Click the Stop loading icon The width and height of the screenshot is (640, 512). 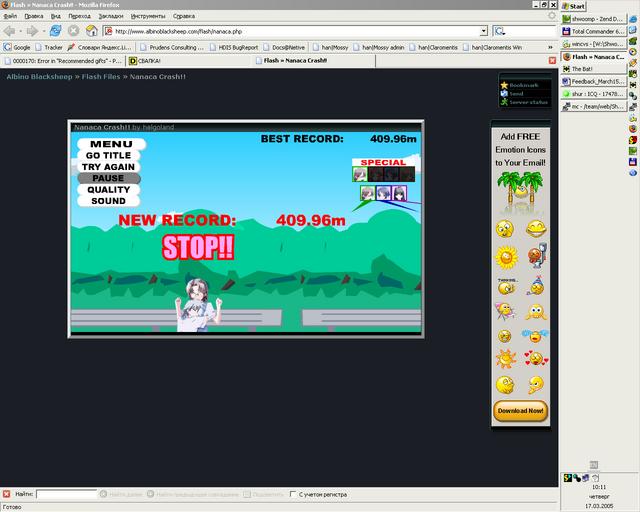point(73,31)
